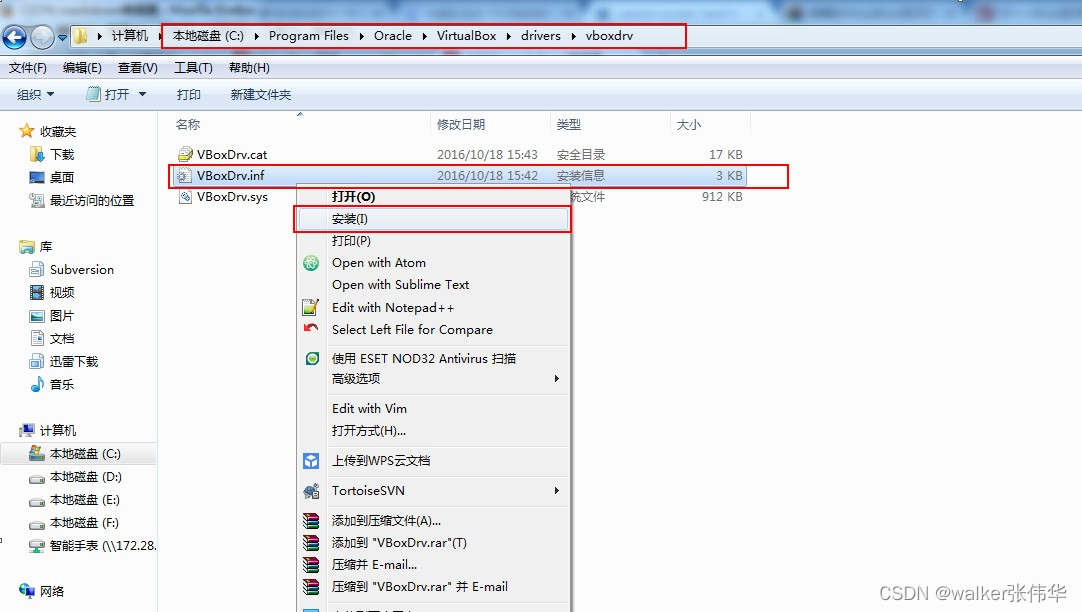Open Subversion library
This screenshot has width=1082, height=612.
tap(72, 269)
